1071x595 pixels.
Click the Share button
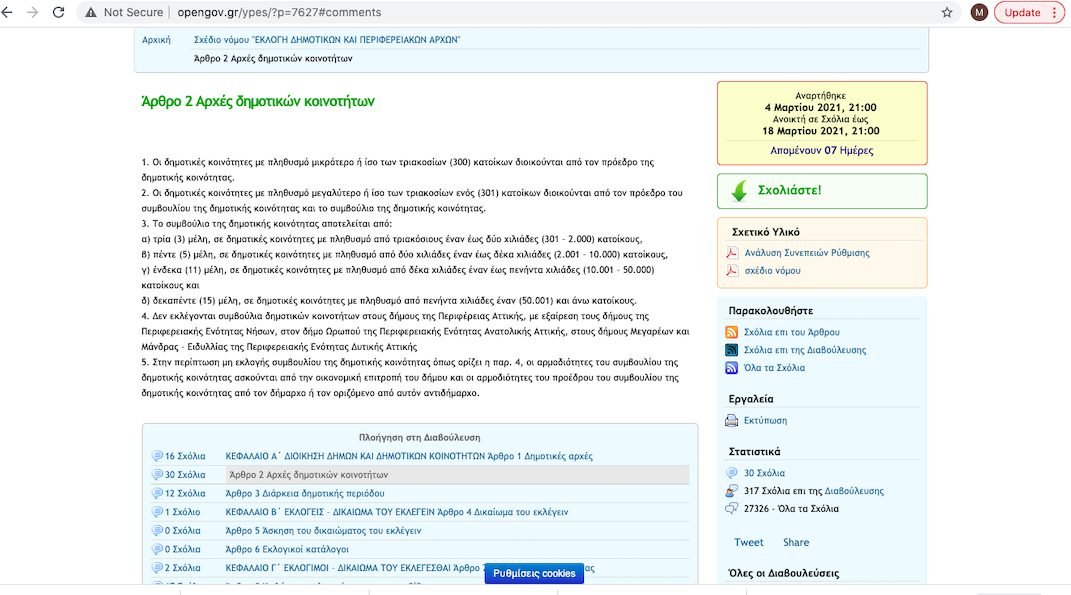coord(796,542)
